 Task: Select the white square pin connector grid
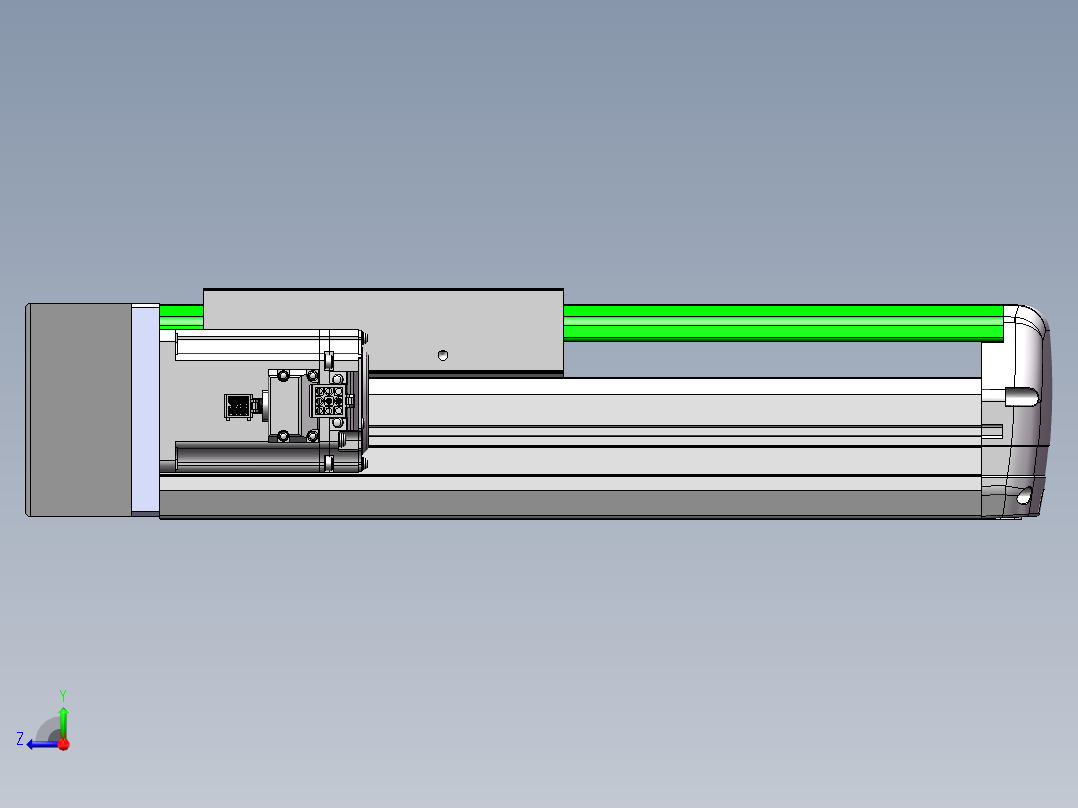click(329, 400)
